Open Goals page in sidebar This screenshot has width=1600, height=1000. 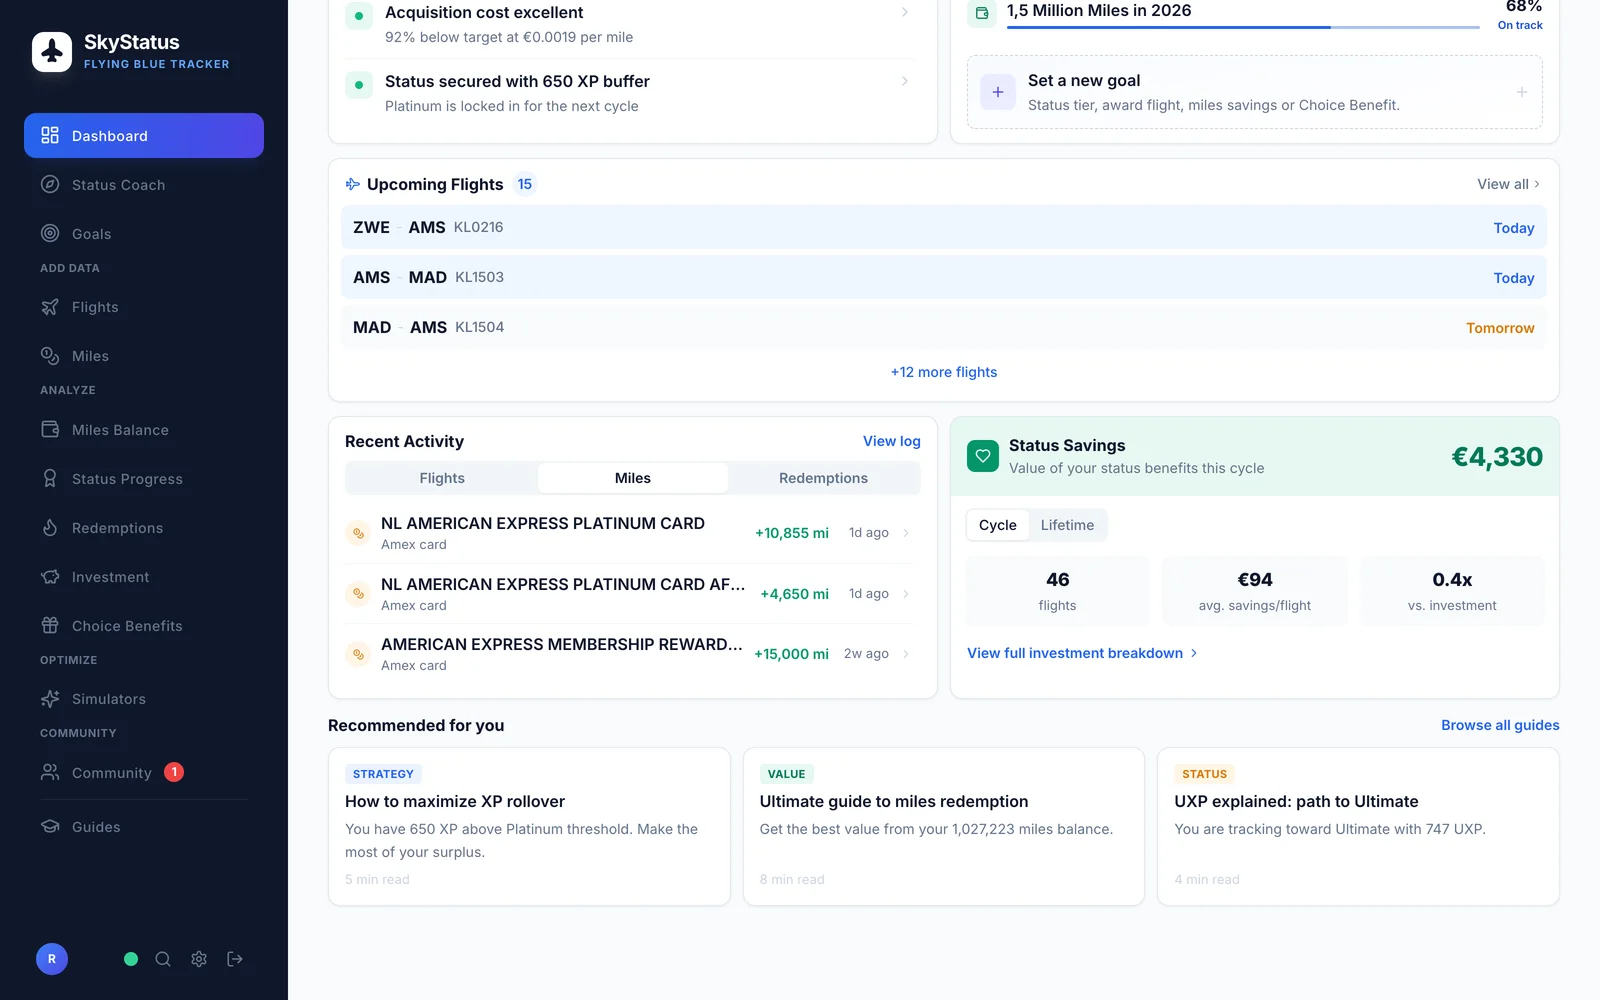[x=144, y=234]
